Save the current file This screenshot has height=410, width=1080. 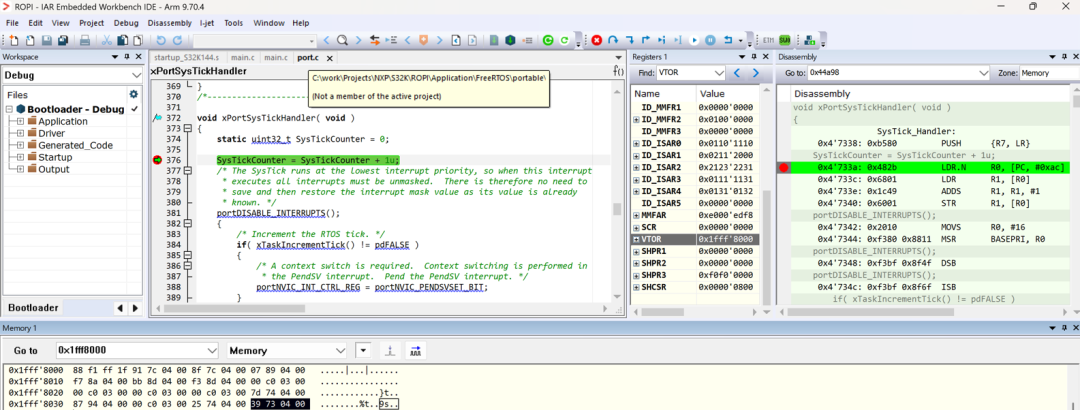46,40
